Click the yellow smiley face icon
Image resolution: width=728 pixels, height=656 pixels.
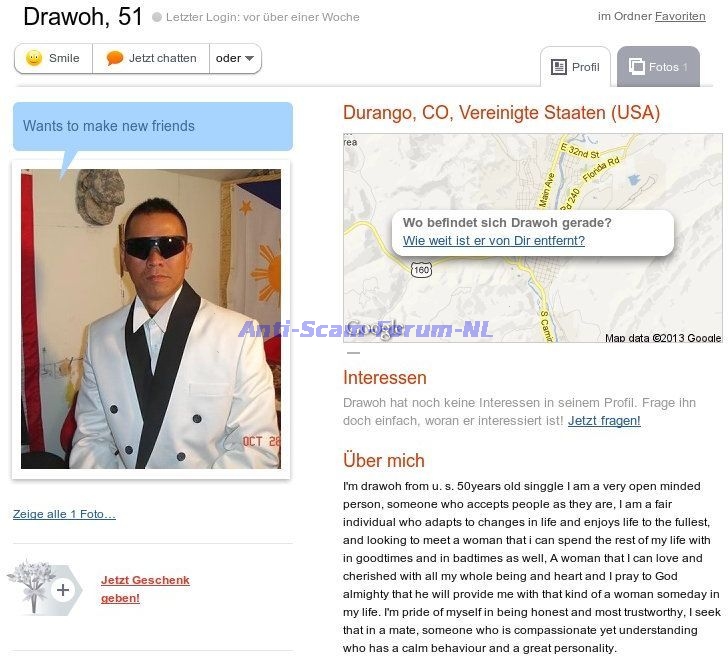coord(34,58)
